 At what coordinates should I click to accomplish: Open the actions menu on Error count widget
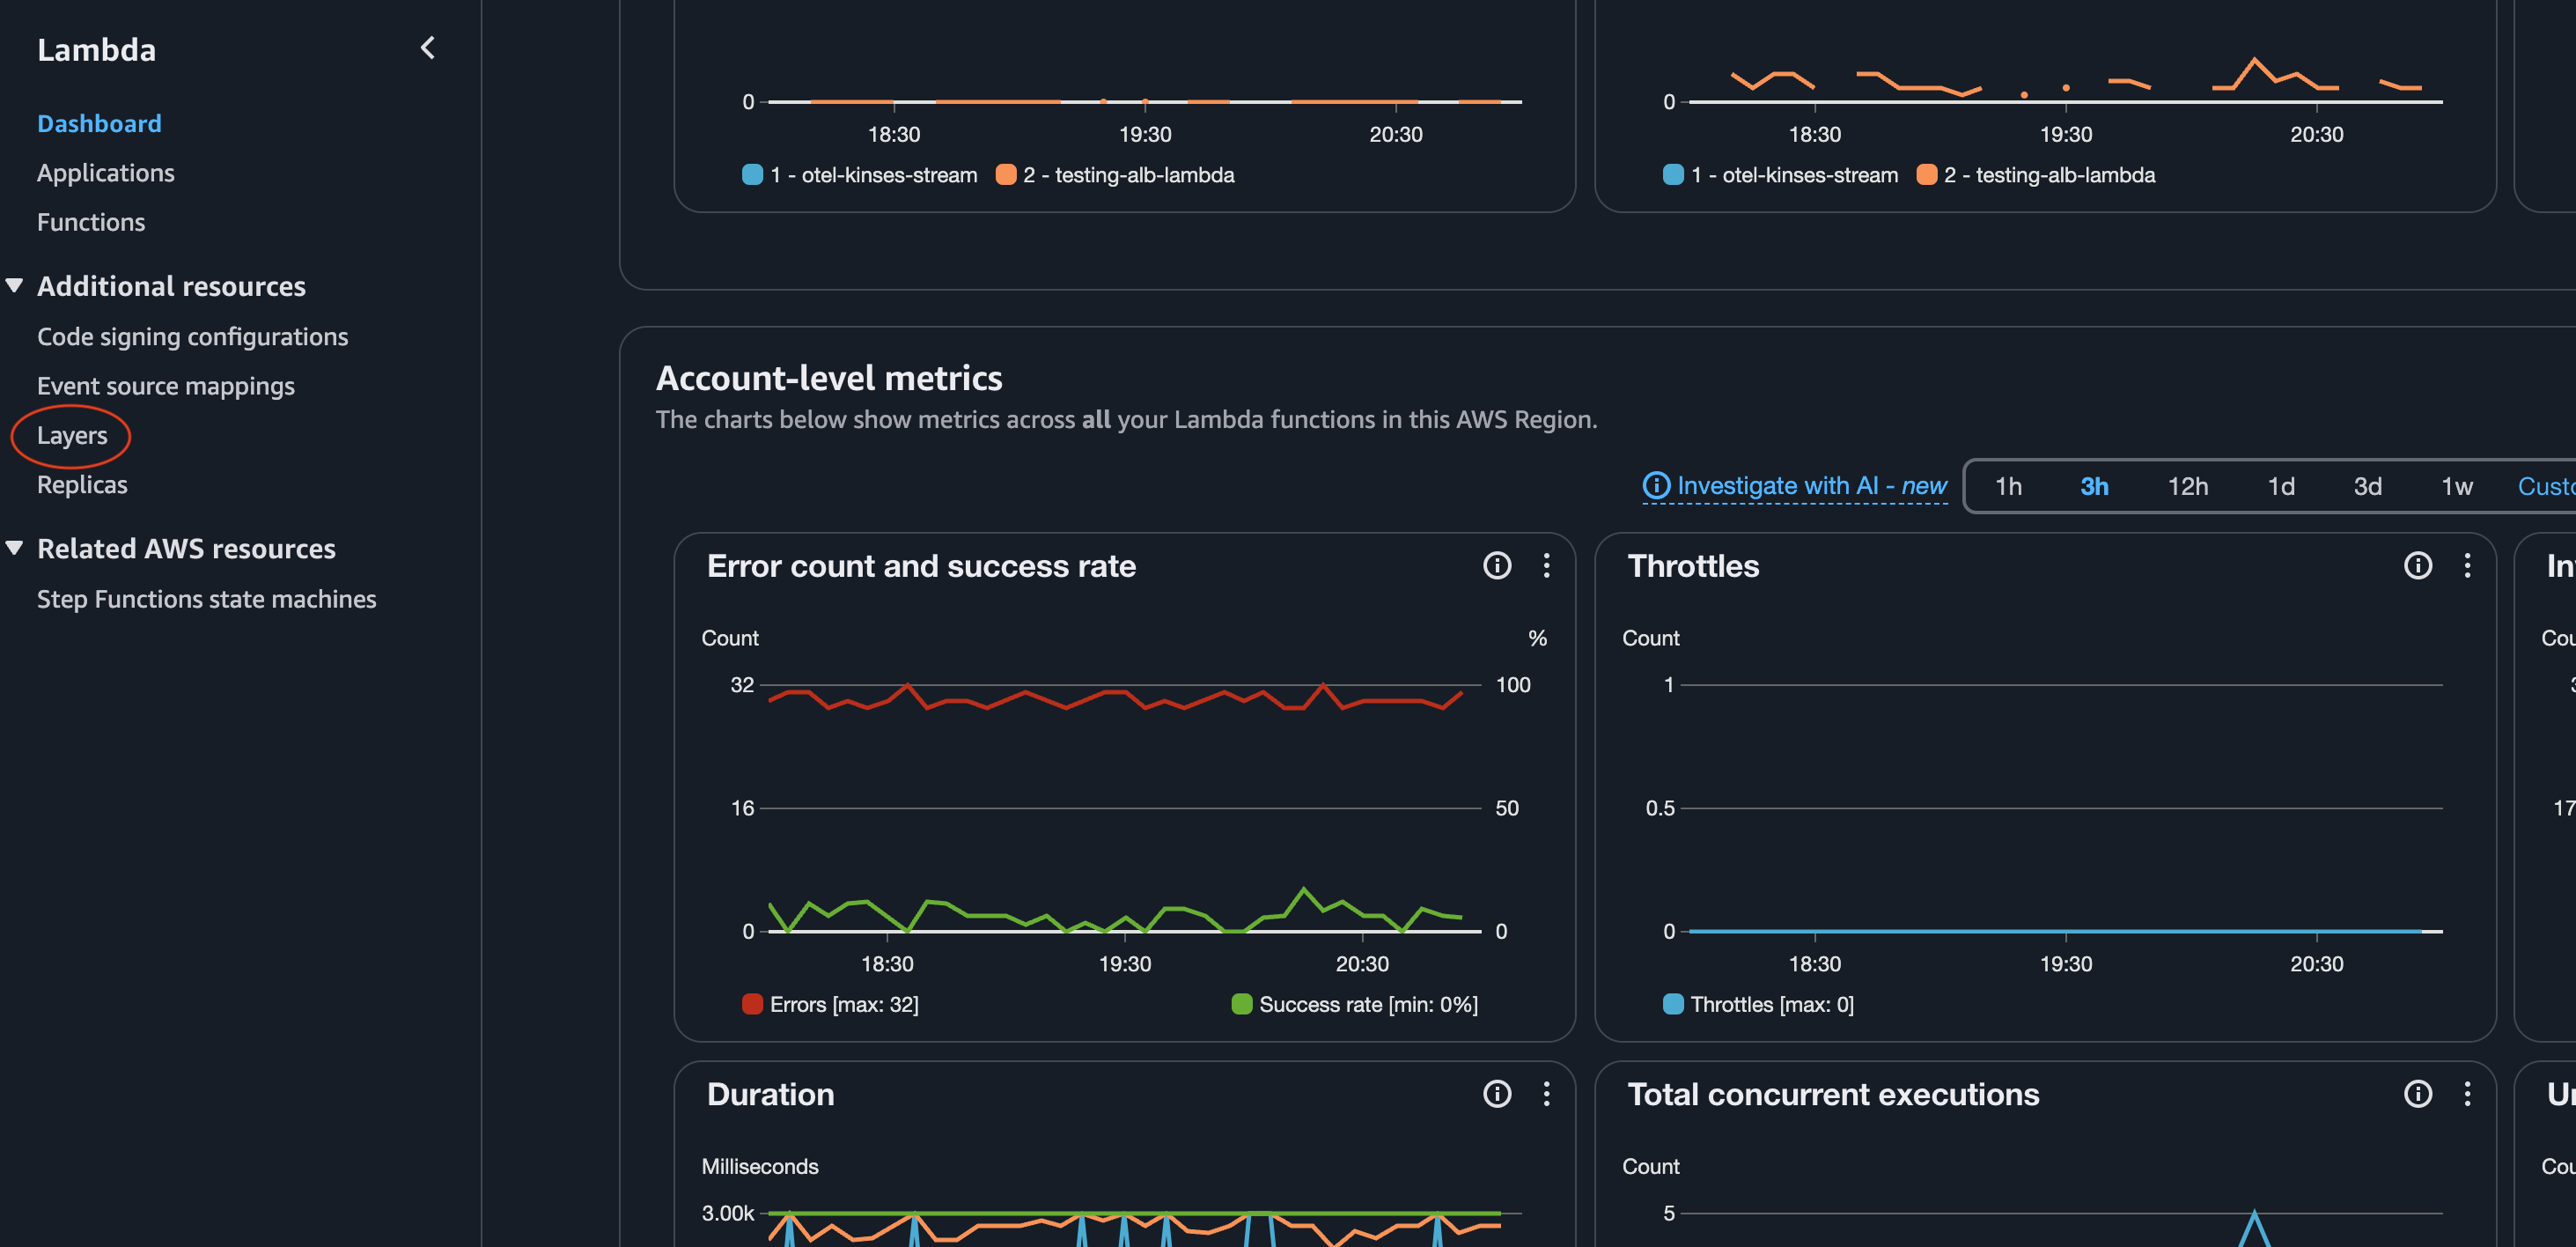(1546, 566)
